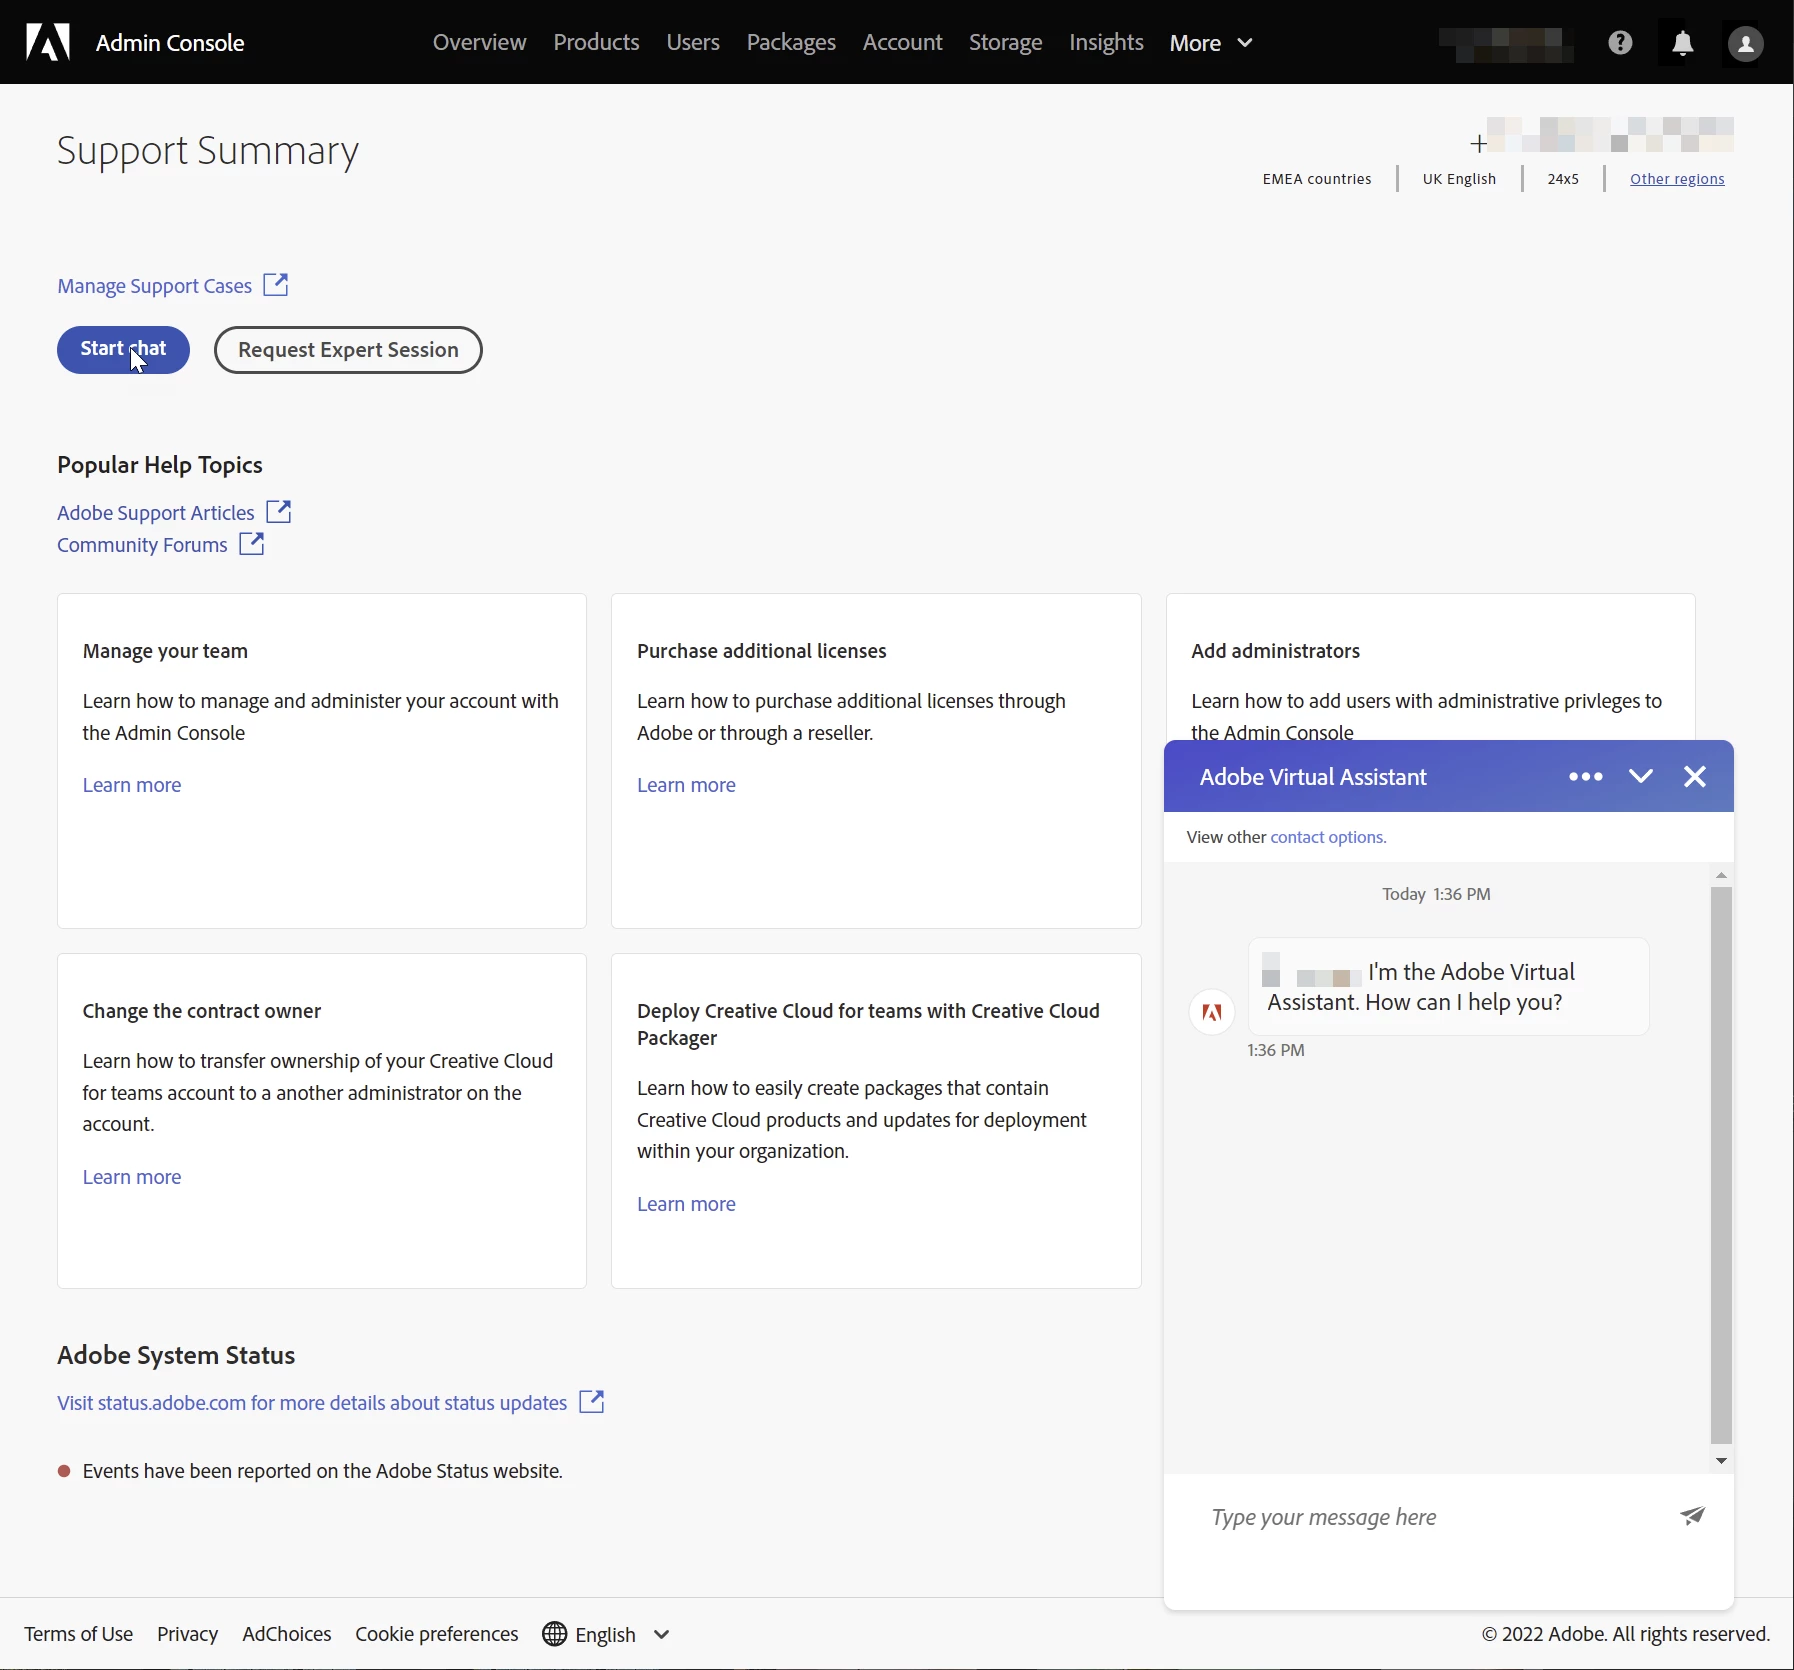This screenshot has width=1794, height=1670.
Task: Click the globe language icon in footer
Action: (555, 1634)
